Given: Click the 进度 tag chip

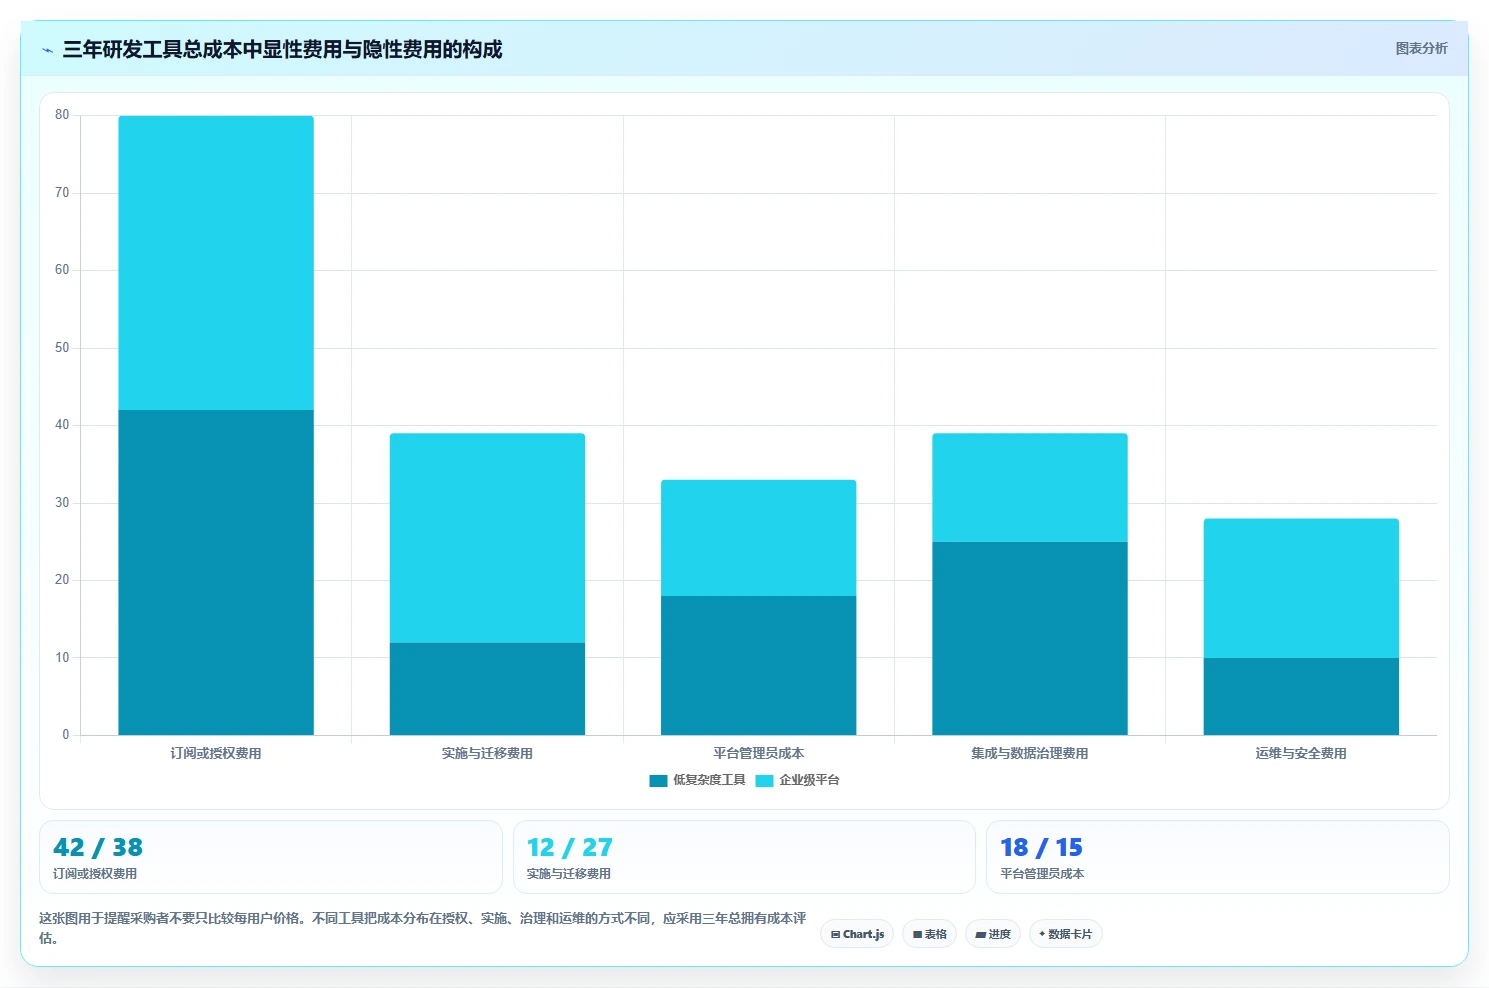Looking at the screenshot, I should 993,934.
